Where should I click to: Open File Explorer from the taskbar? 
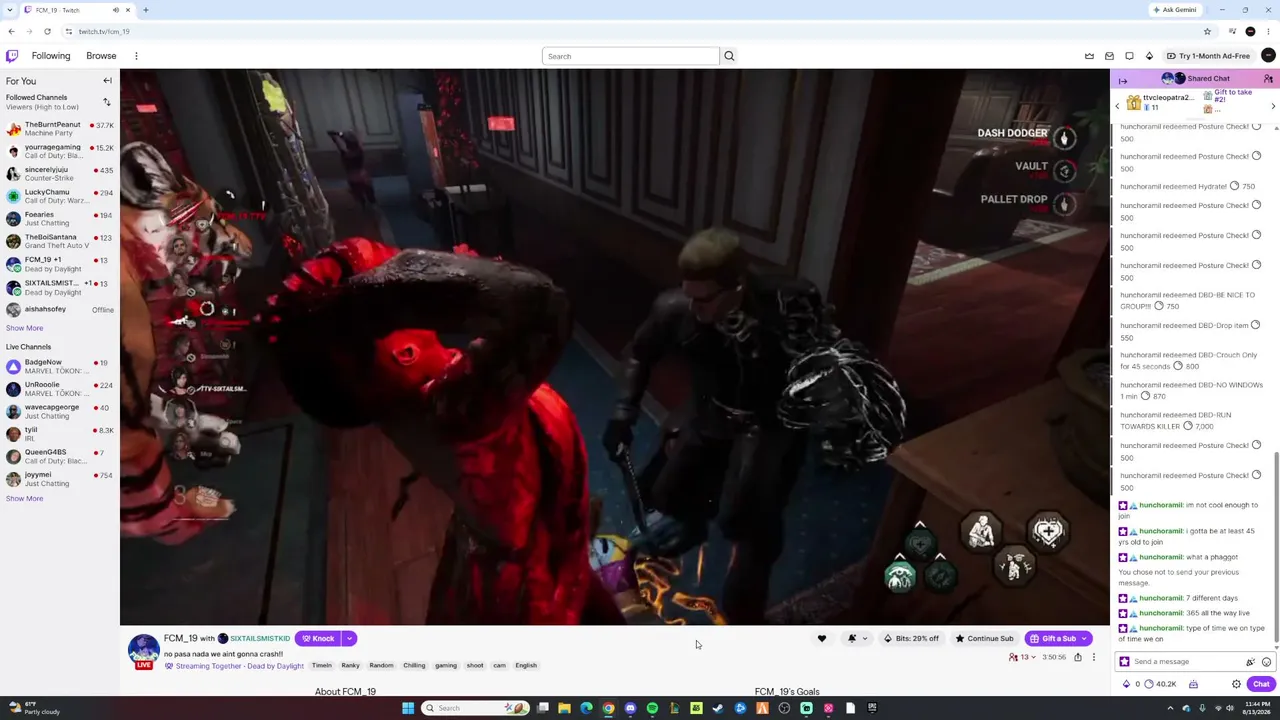tap(564, 708)
